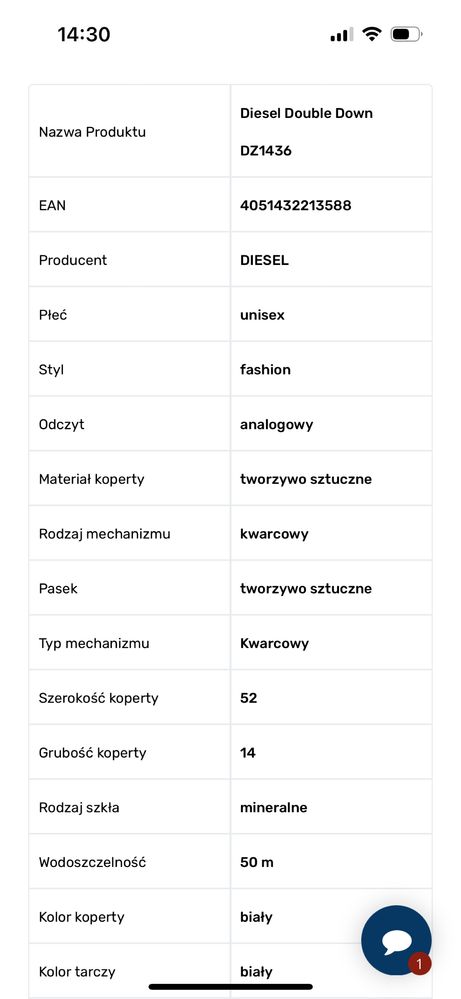Select the Szerokość koperty value 52

pos(248,698)
